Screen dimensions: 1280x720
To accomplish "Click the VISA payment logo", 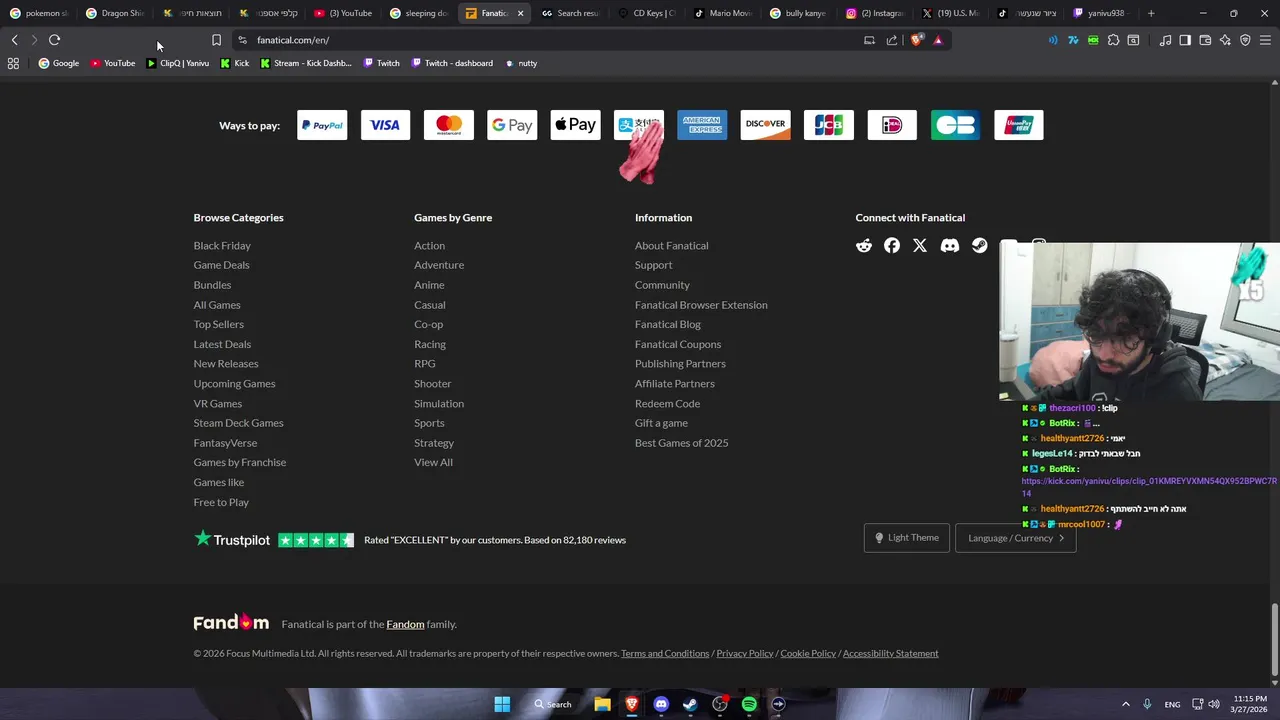I will coord(385,125).
